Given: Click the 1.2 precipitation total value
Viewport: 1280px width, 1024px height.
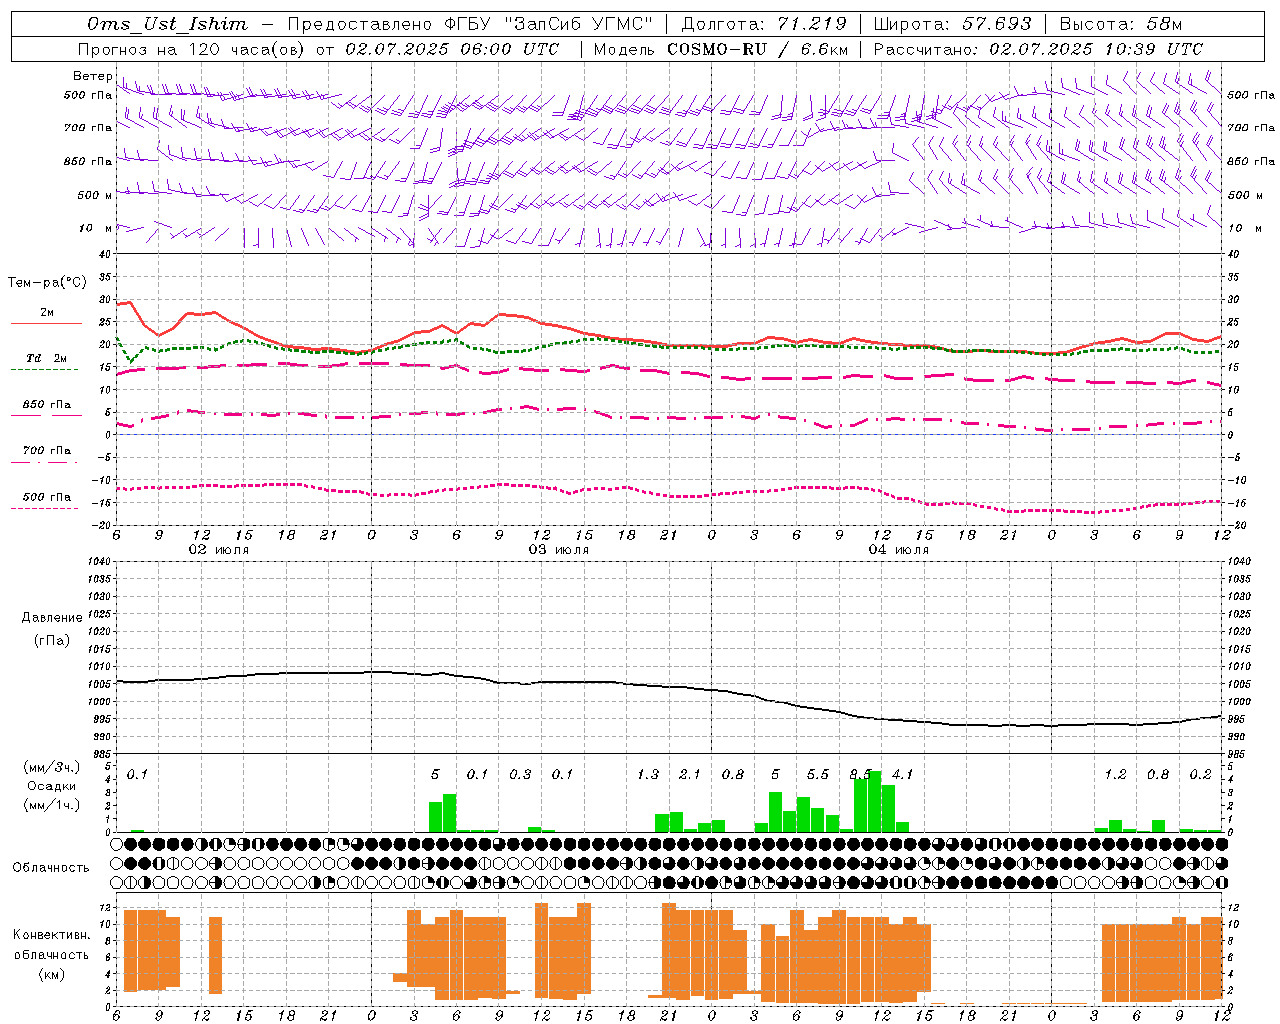Looking at the screenshot, I should [1115, 774].
